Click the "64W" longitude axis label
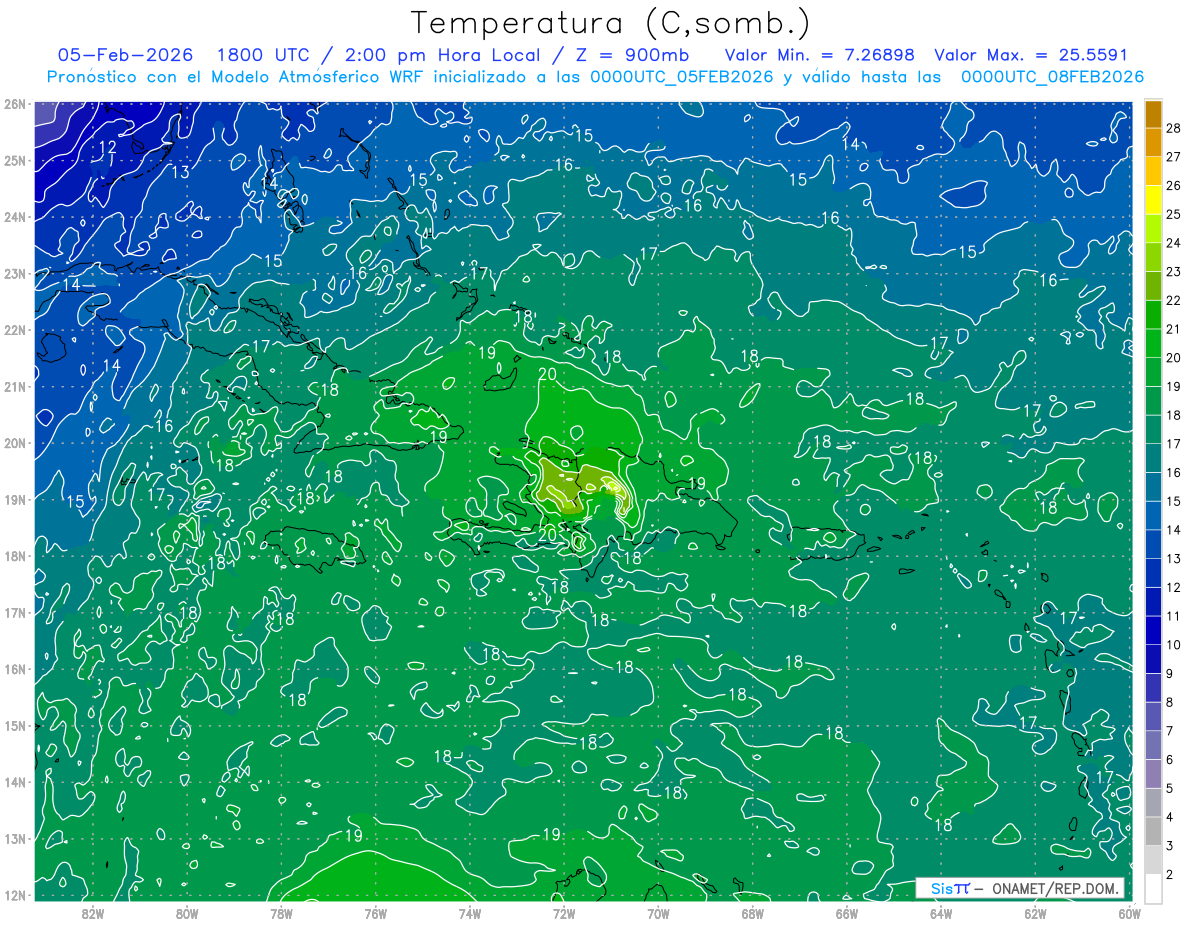1200x927 pixels. pos(941,913)
